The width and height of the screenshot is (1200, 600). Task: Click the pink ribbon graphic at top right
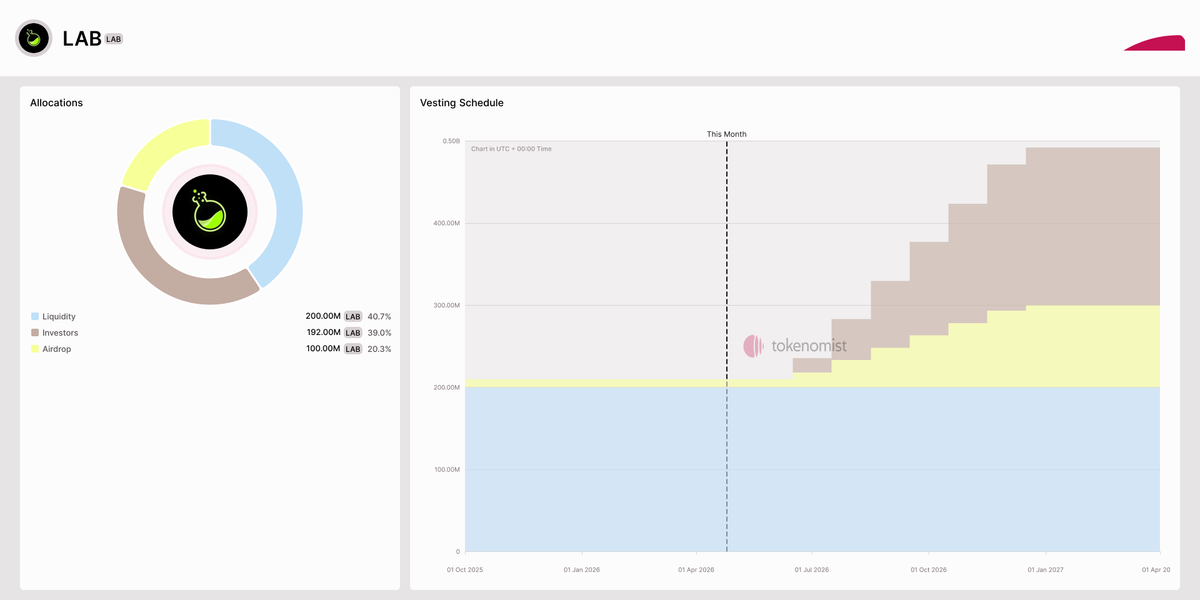click(x=1154, y=45)
